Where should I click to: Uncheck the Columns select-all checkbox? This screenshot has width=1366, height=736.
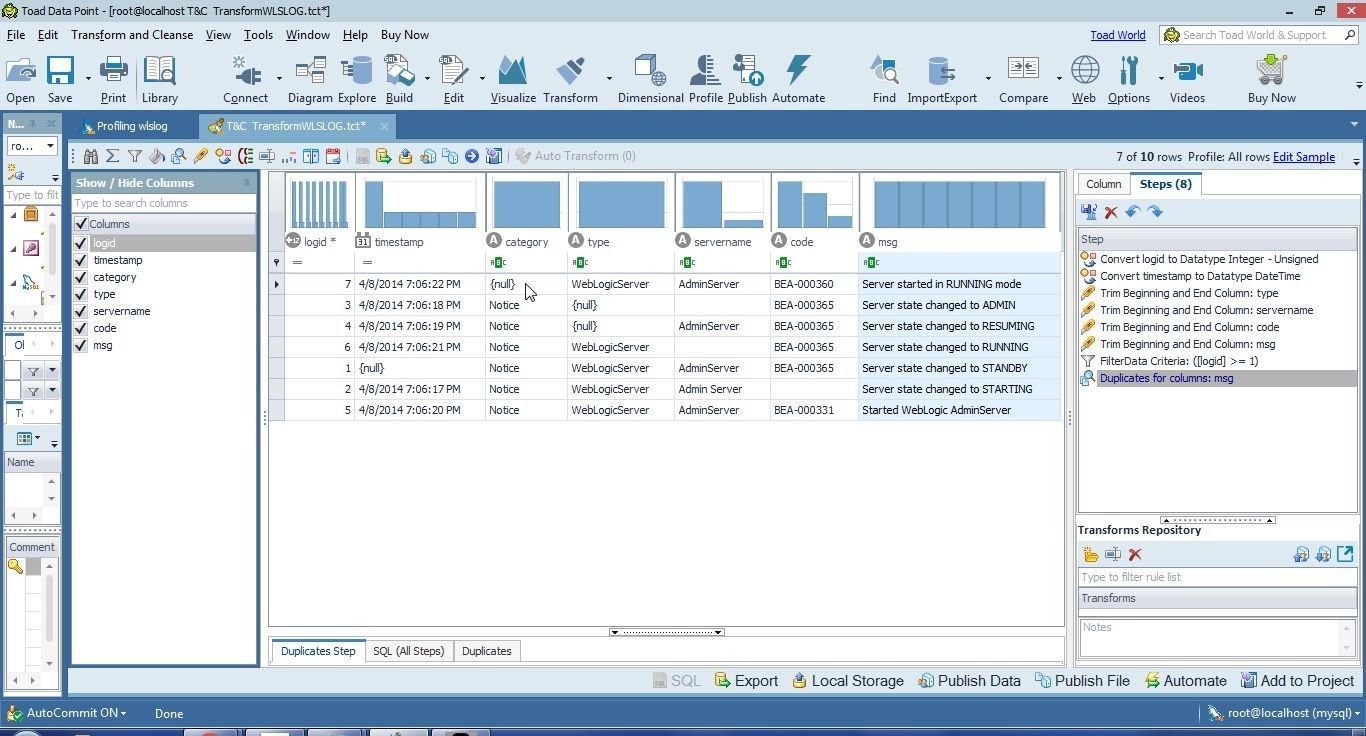click(x=81, y=224)
